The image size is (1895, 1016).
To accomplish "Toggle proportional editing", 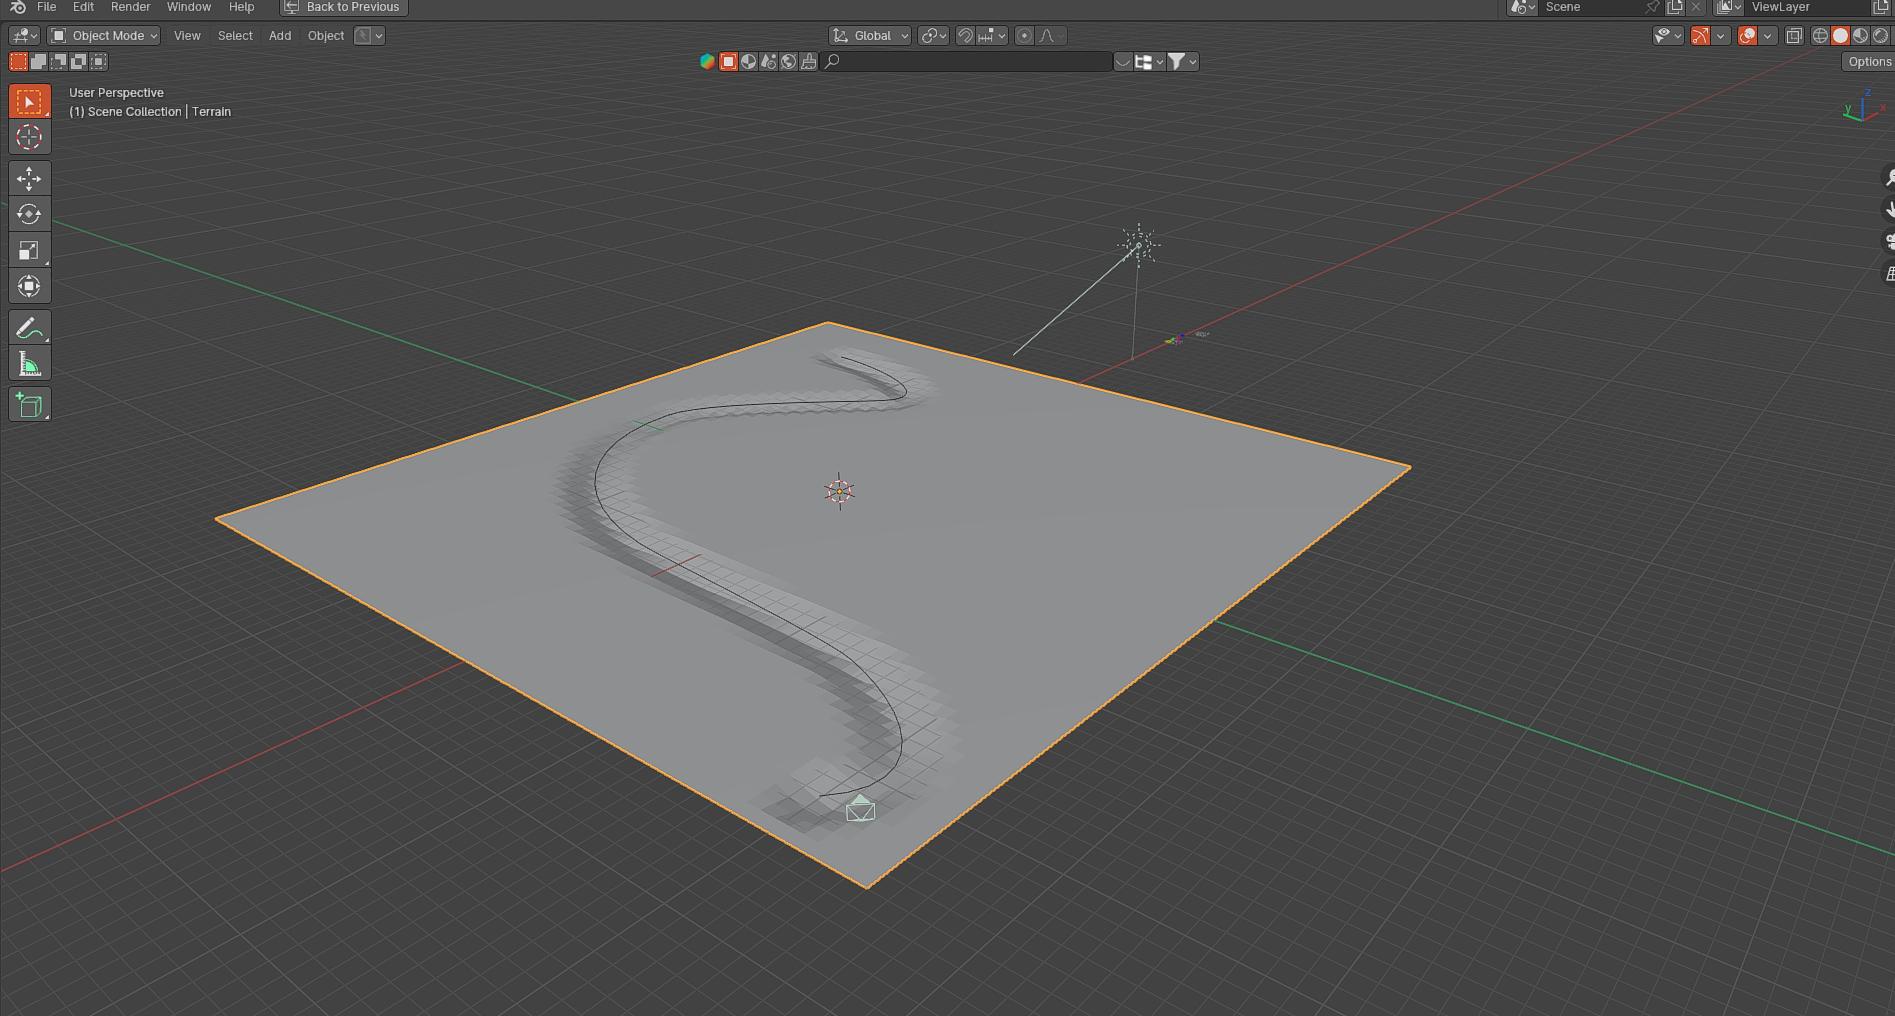I will coord(1024,35).
